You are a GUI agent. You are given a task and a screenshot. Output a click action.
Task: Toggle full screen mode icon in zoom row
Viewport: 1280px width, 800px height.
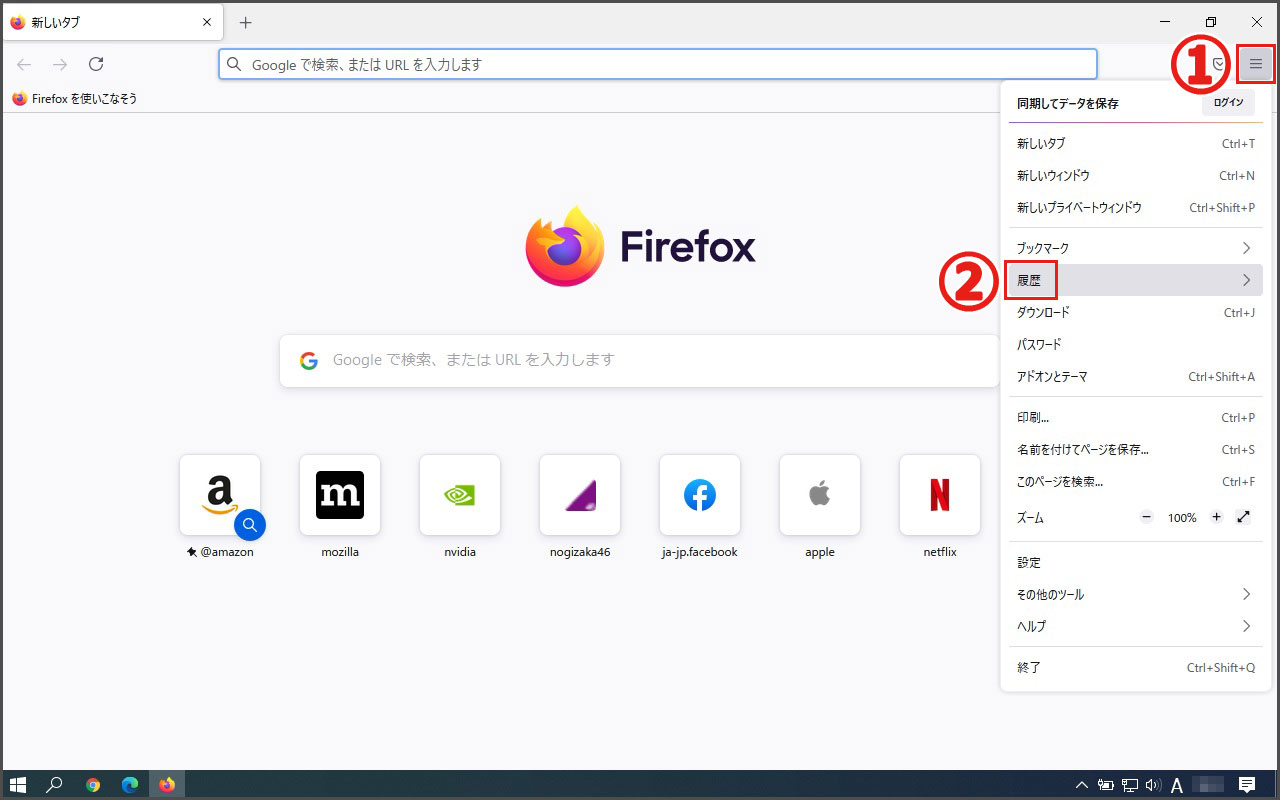[1243, 517]
